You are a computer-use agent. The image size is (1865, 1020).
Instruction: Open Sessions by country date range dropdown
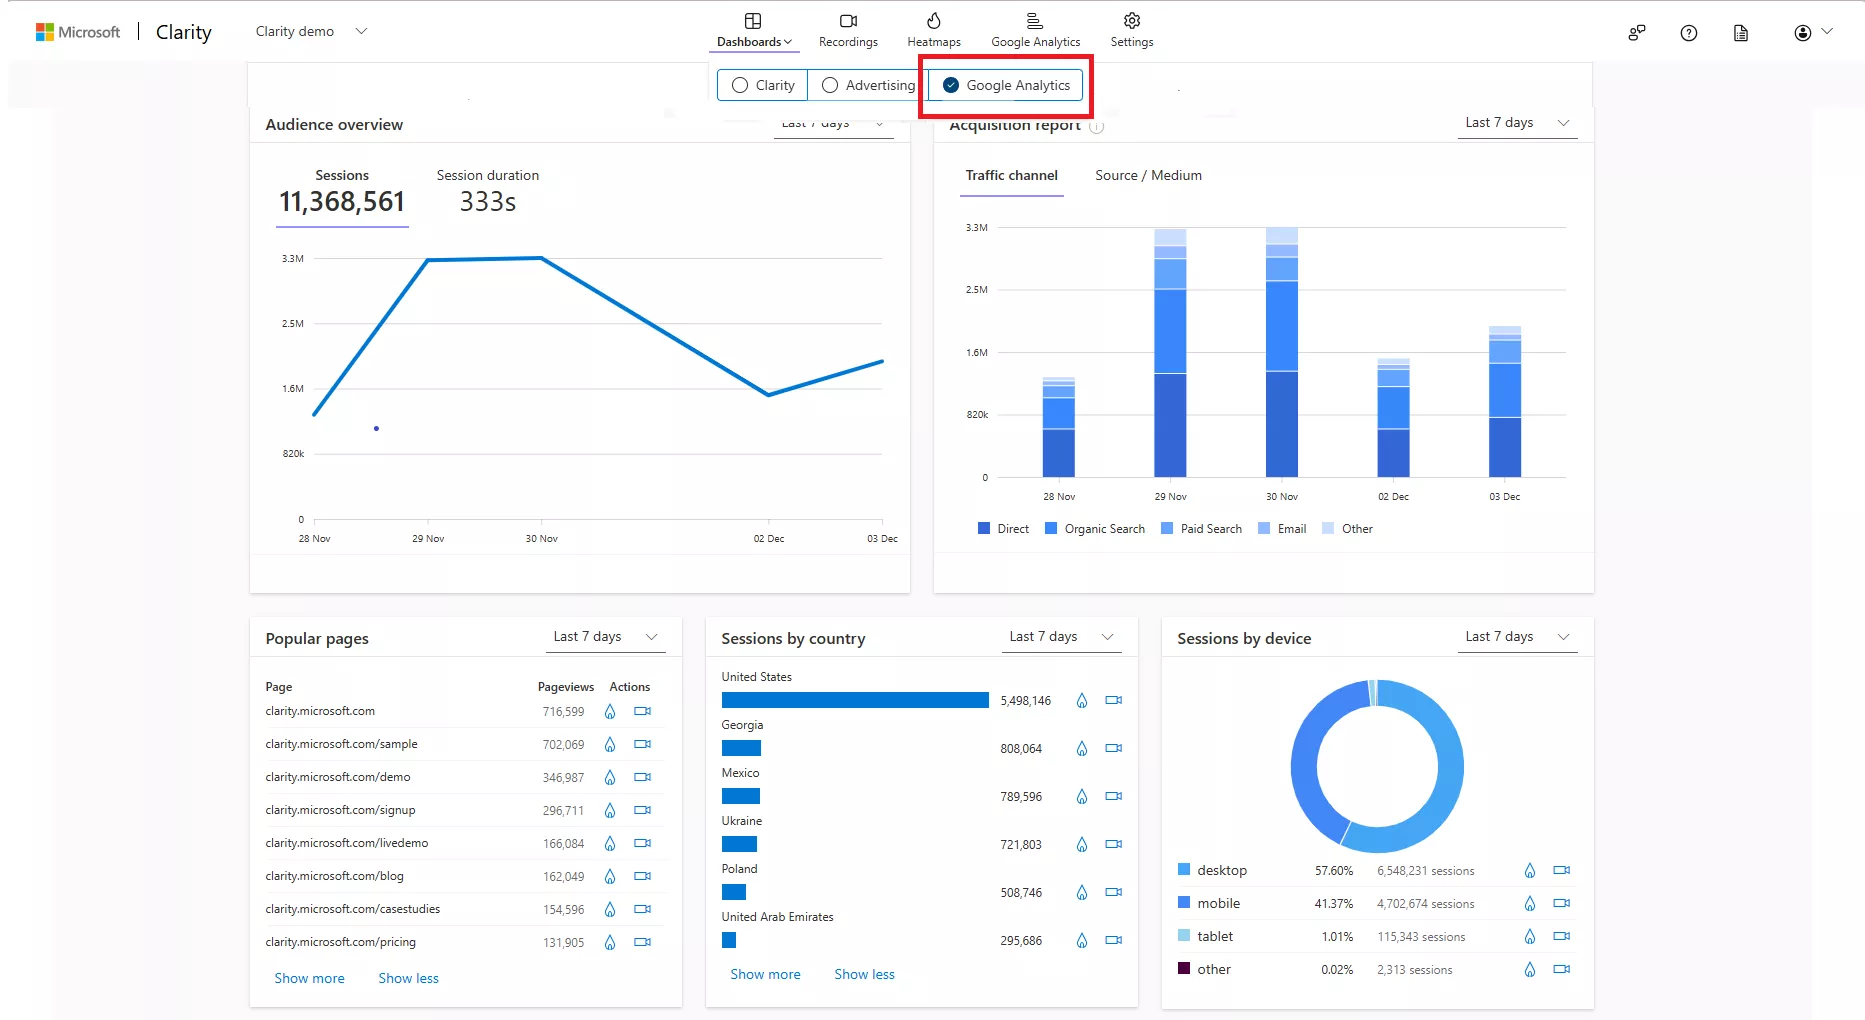coord(1061,637)
